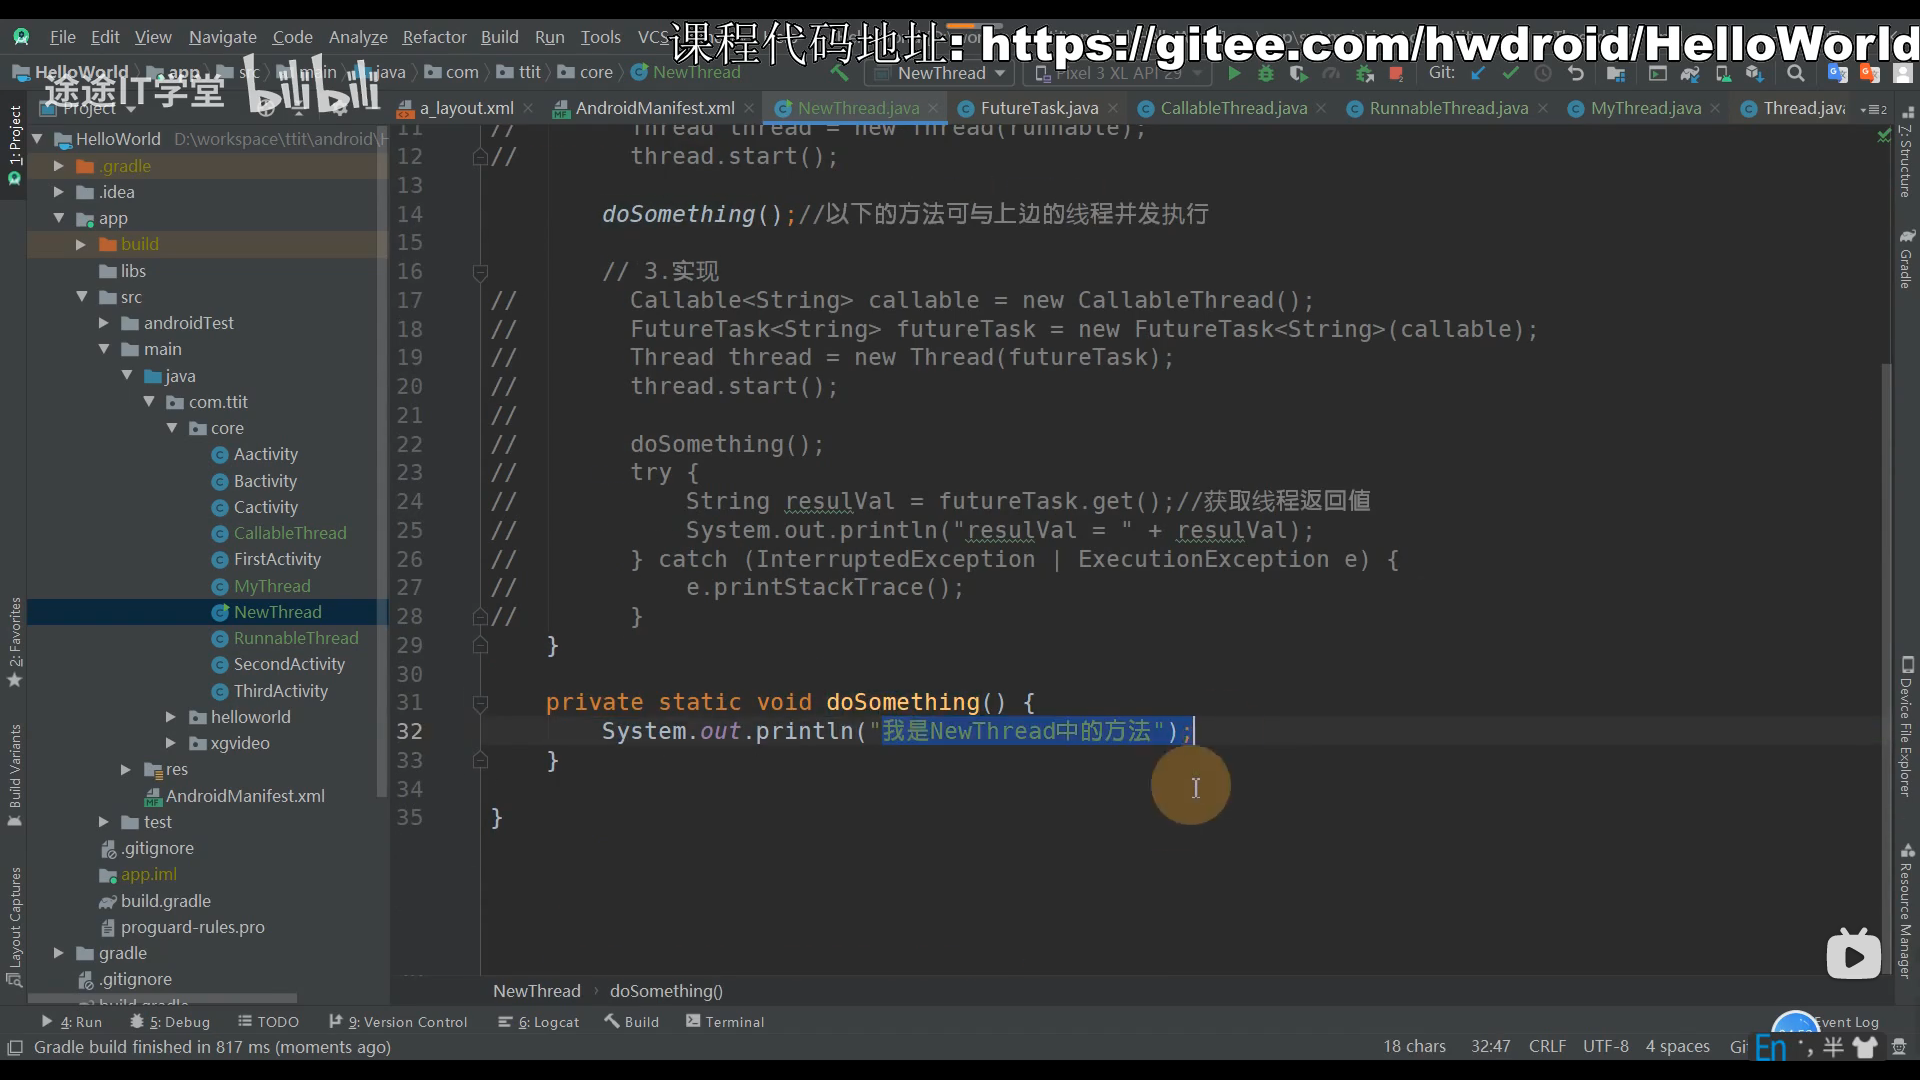Viewport: 1920px width, 1080px height.
Task: Click the tool windows quick access icon in status bar
Action: (15, 1047)
